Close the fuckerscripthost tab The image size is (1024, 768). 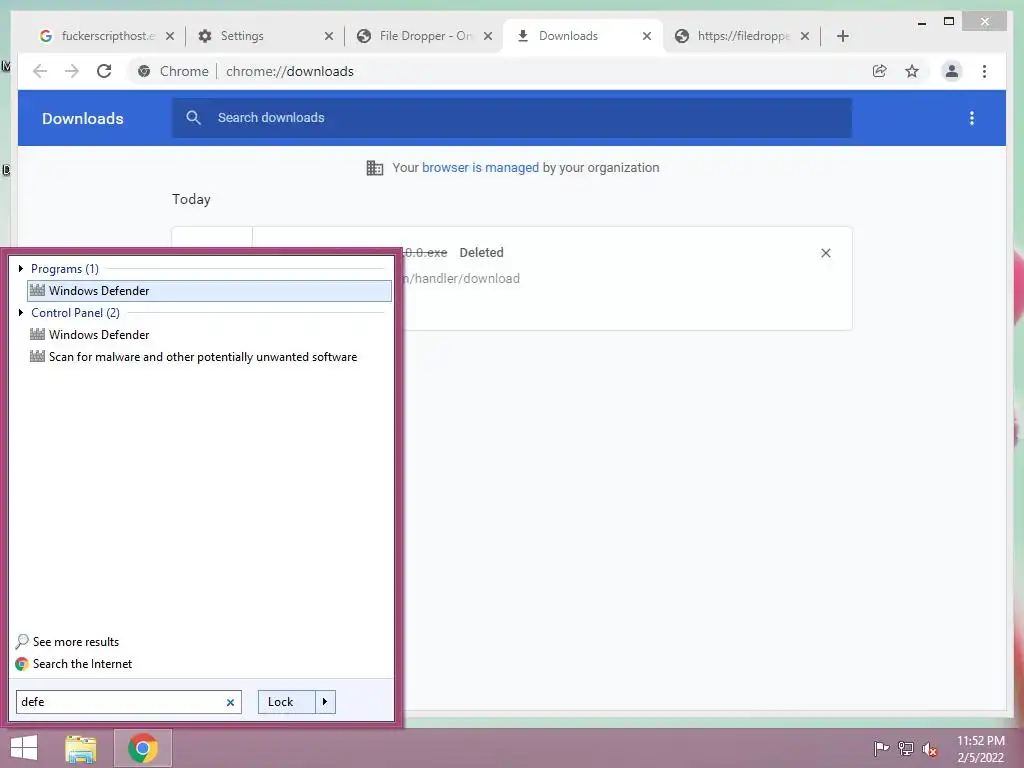point(170,36)
